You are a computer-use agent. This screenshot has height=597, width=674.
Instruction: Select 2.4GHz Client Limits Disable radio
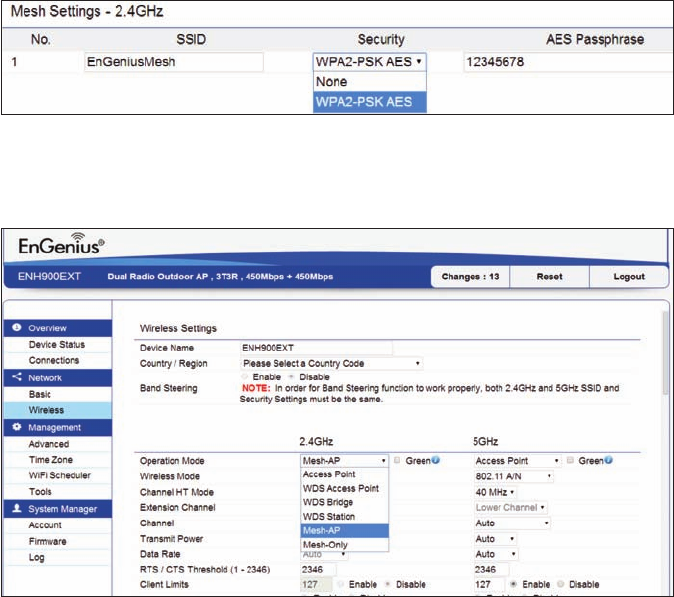click(388, 584)
